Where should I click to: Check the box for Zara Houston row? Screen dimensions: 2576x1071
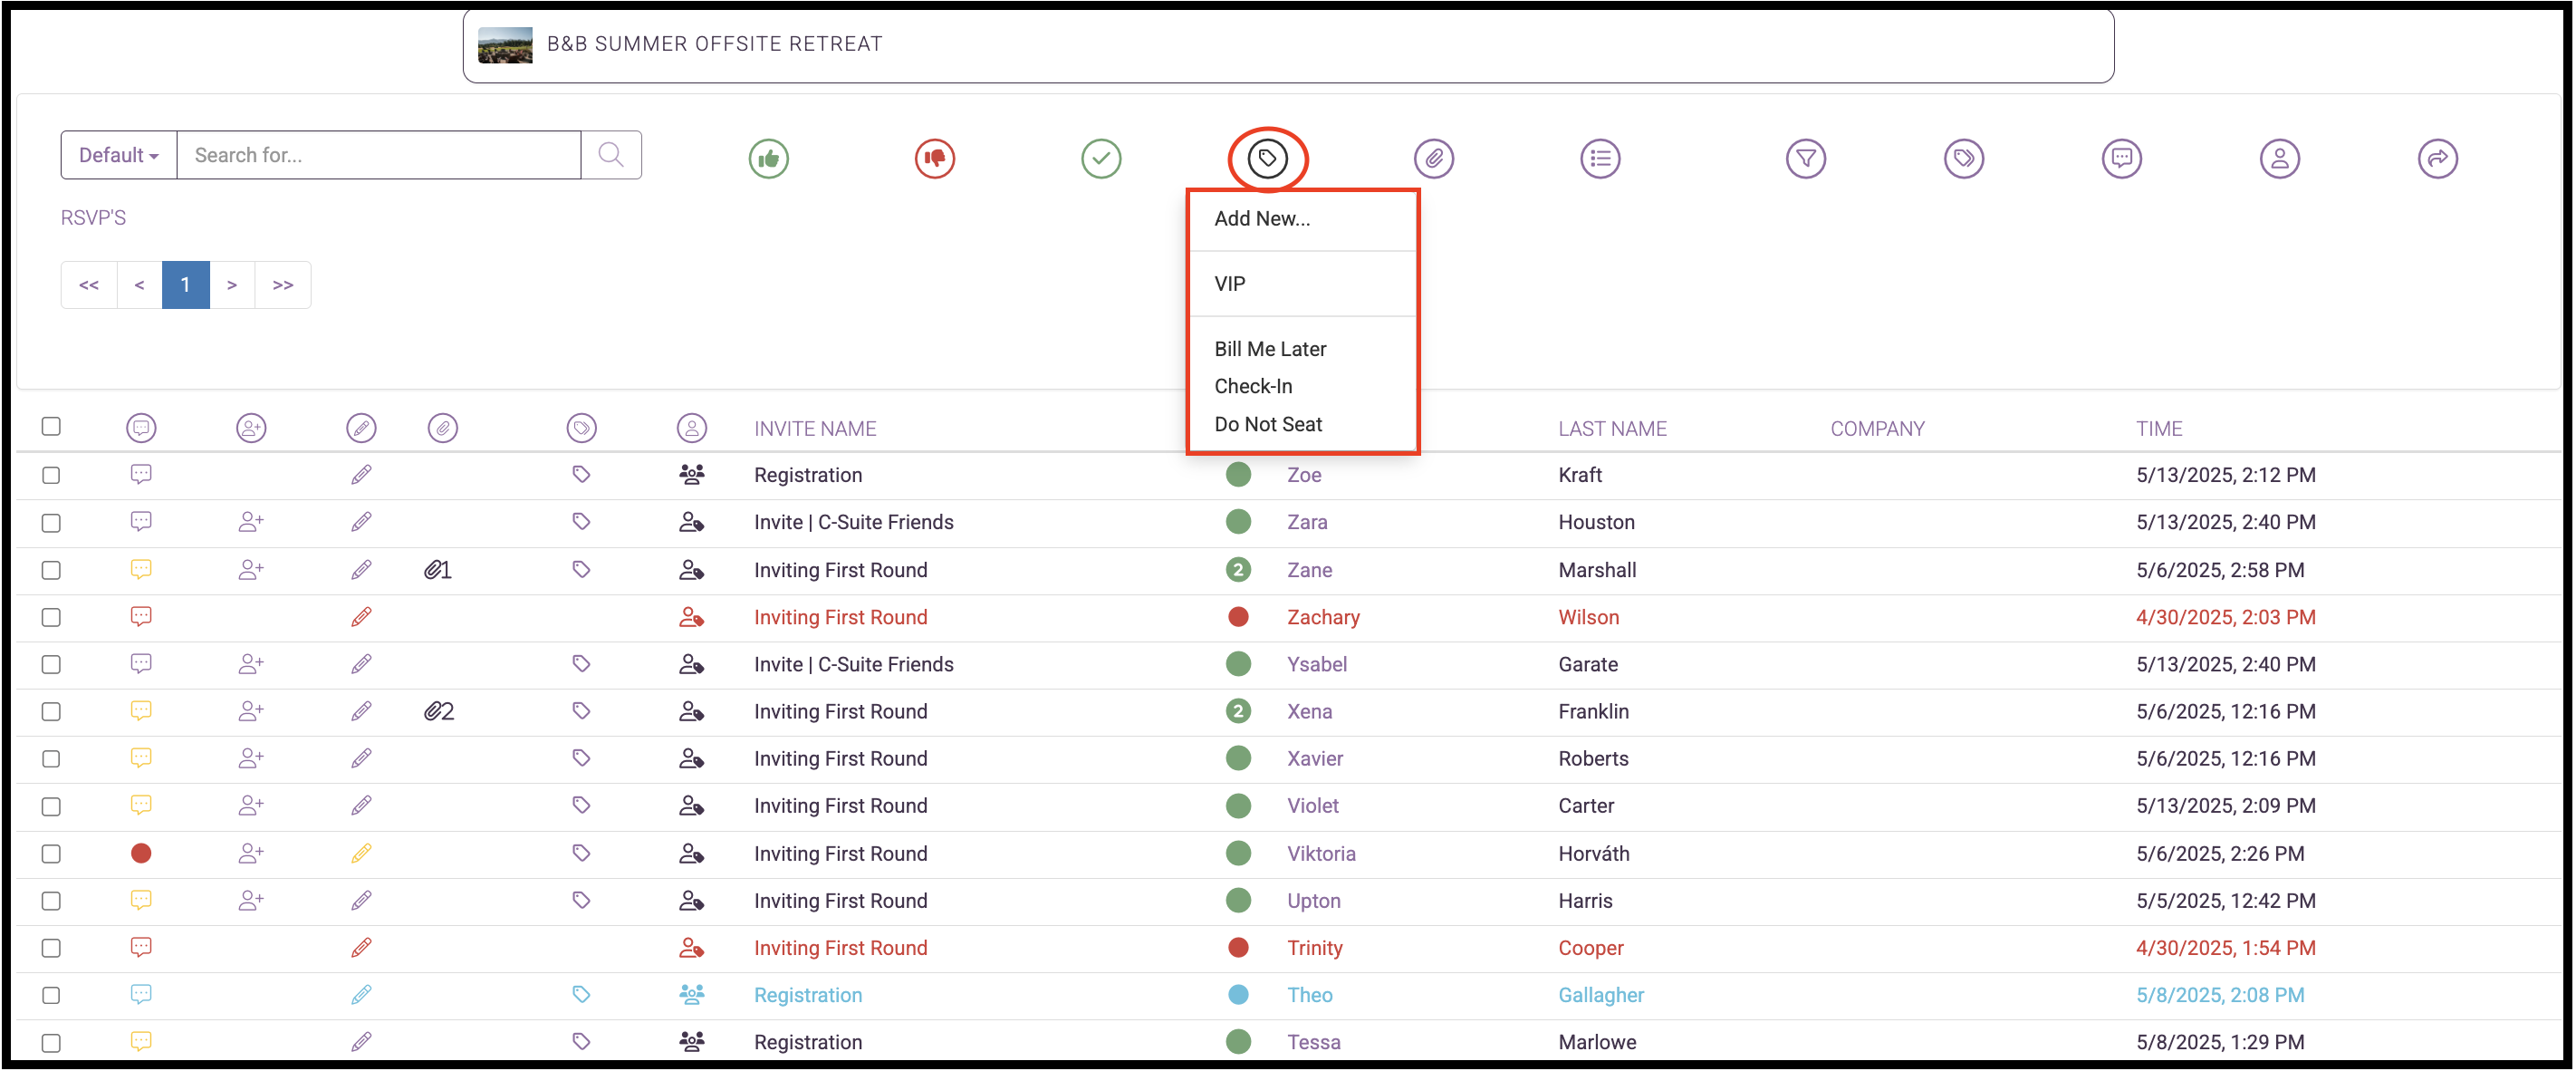click(51, 523)
